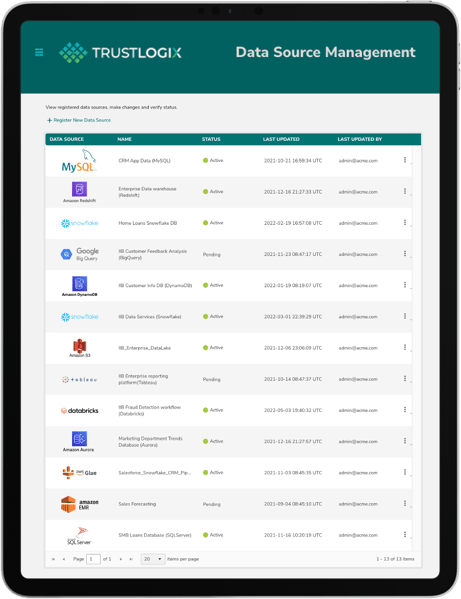Viewport: 461px width, 599px height.
Task: Open actions menu for Enterprise reporting platform row
Action: (405, 379)
